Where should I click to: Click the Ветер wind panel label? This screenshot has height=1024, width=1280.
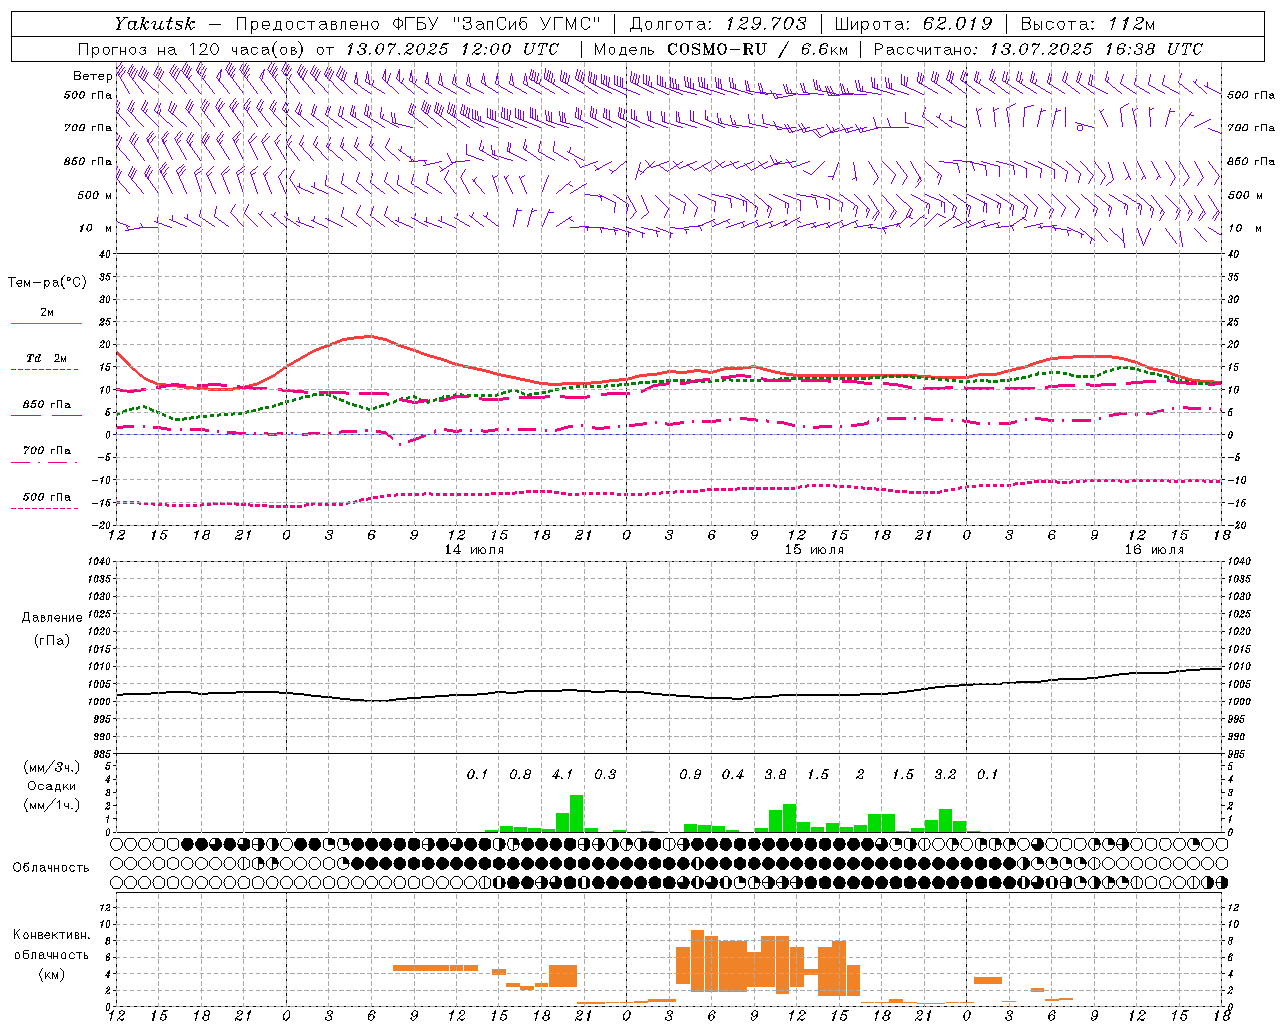click(x=92, y=76)
